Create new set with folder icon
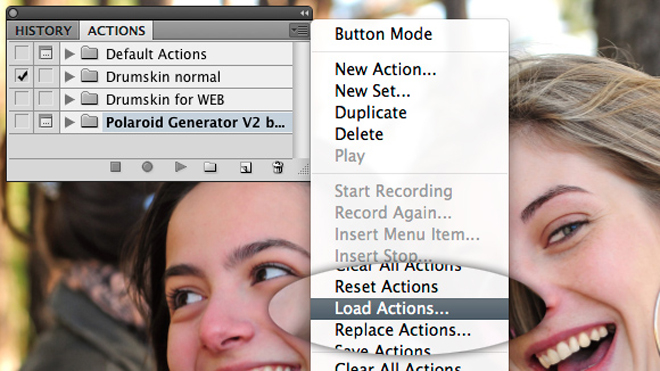 (210, 168)
